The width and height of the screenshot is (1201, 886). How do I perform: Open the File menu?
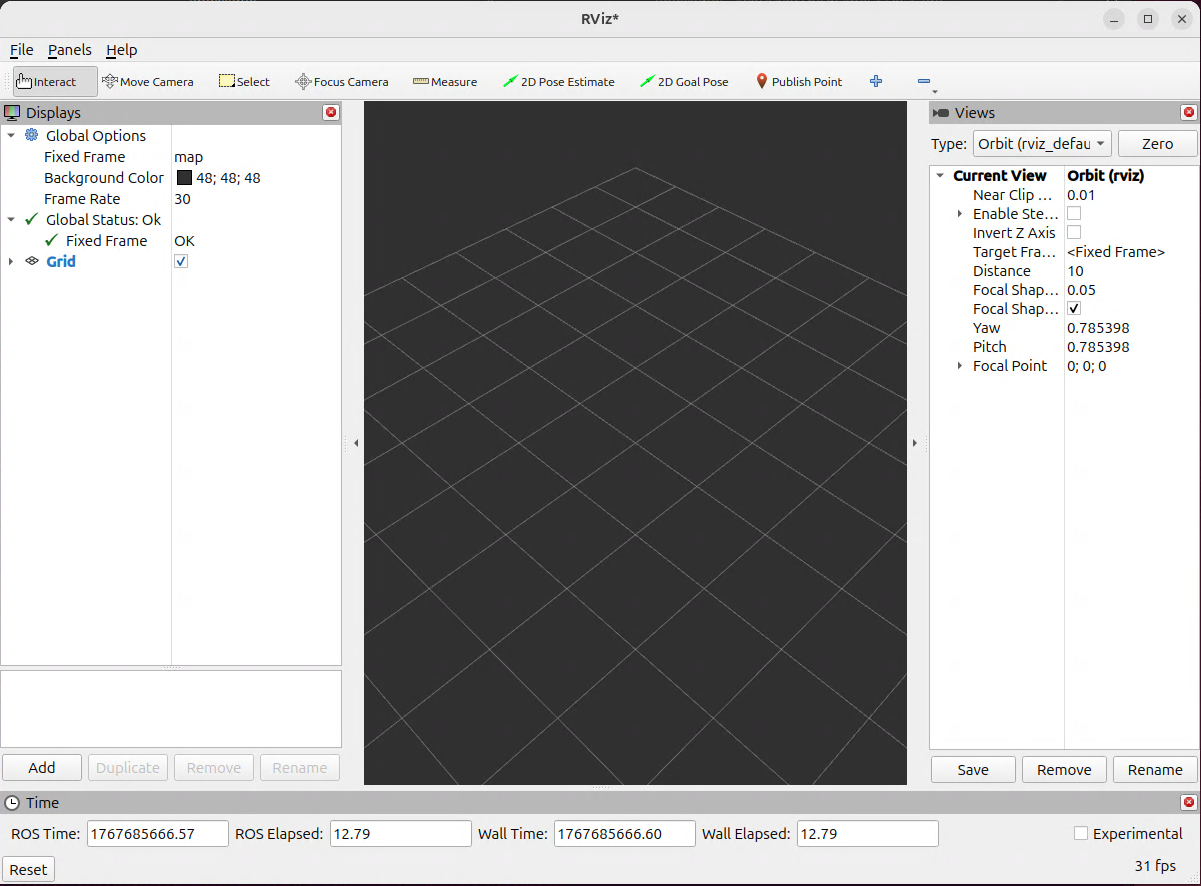pyautogui.click(x=21, y=50)
